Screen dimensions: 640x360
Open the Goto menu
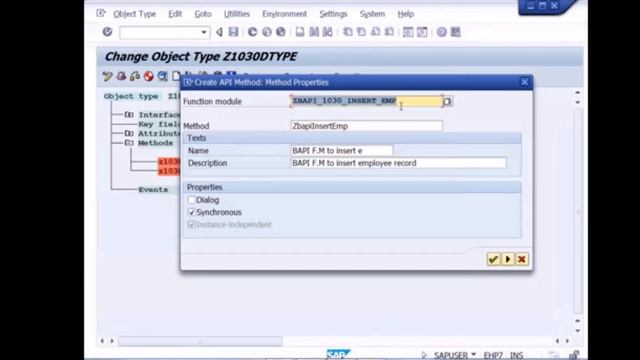[203, 14]
